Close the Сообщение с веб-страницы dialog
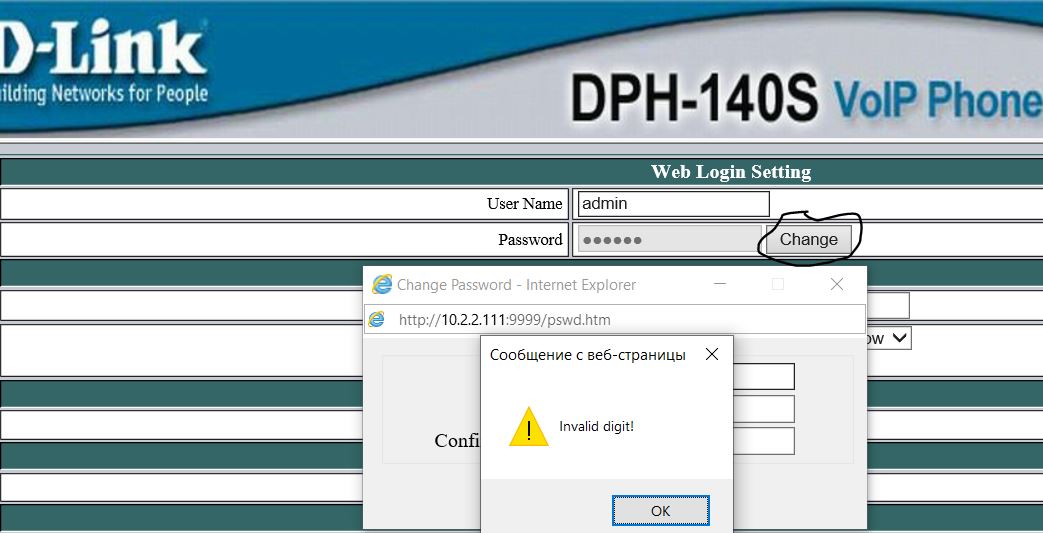Image resolution: width=1043 pixels, height=533 pixels. point(711,355)
